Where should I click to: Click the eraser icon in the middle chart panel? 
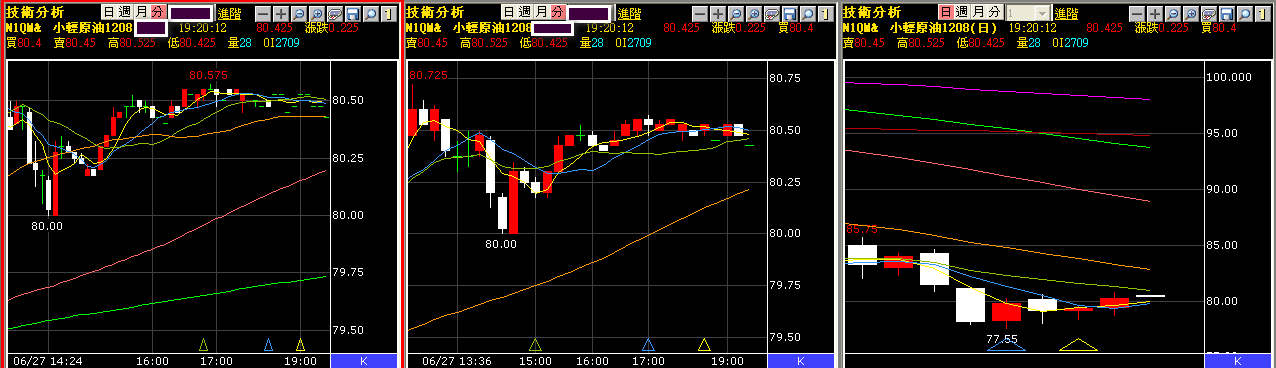[771, 13]
